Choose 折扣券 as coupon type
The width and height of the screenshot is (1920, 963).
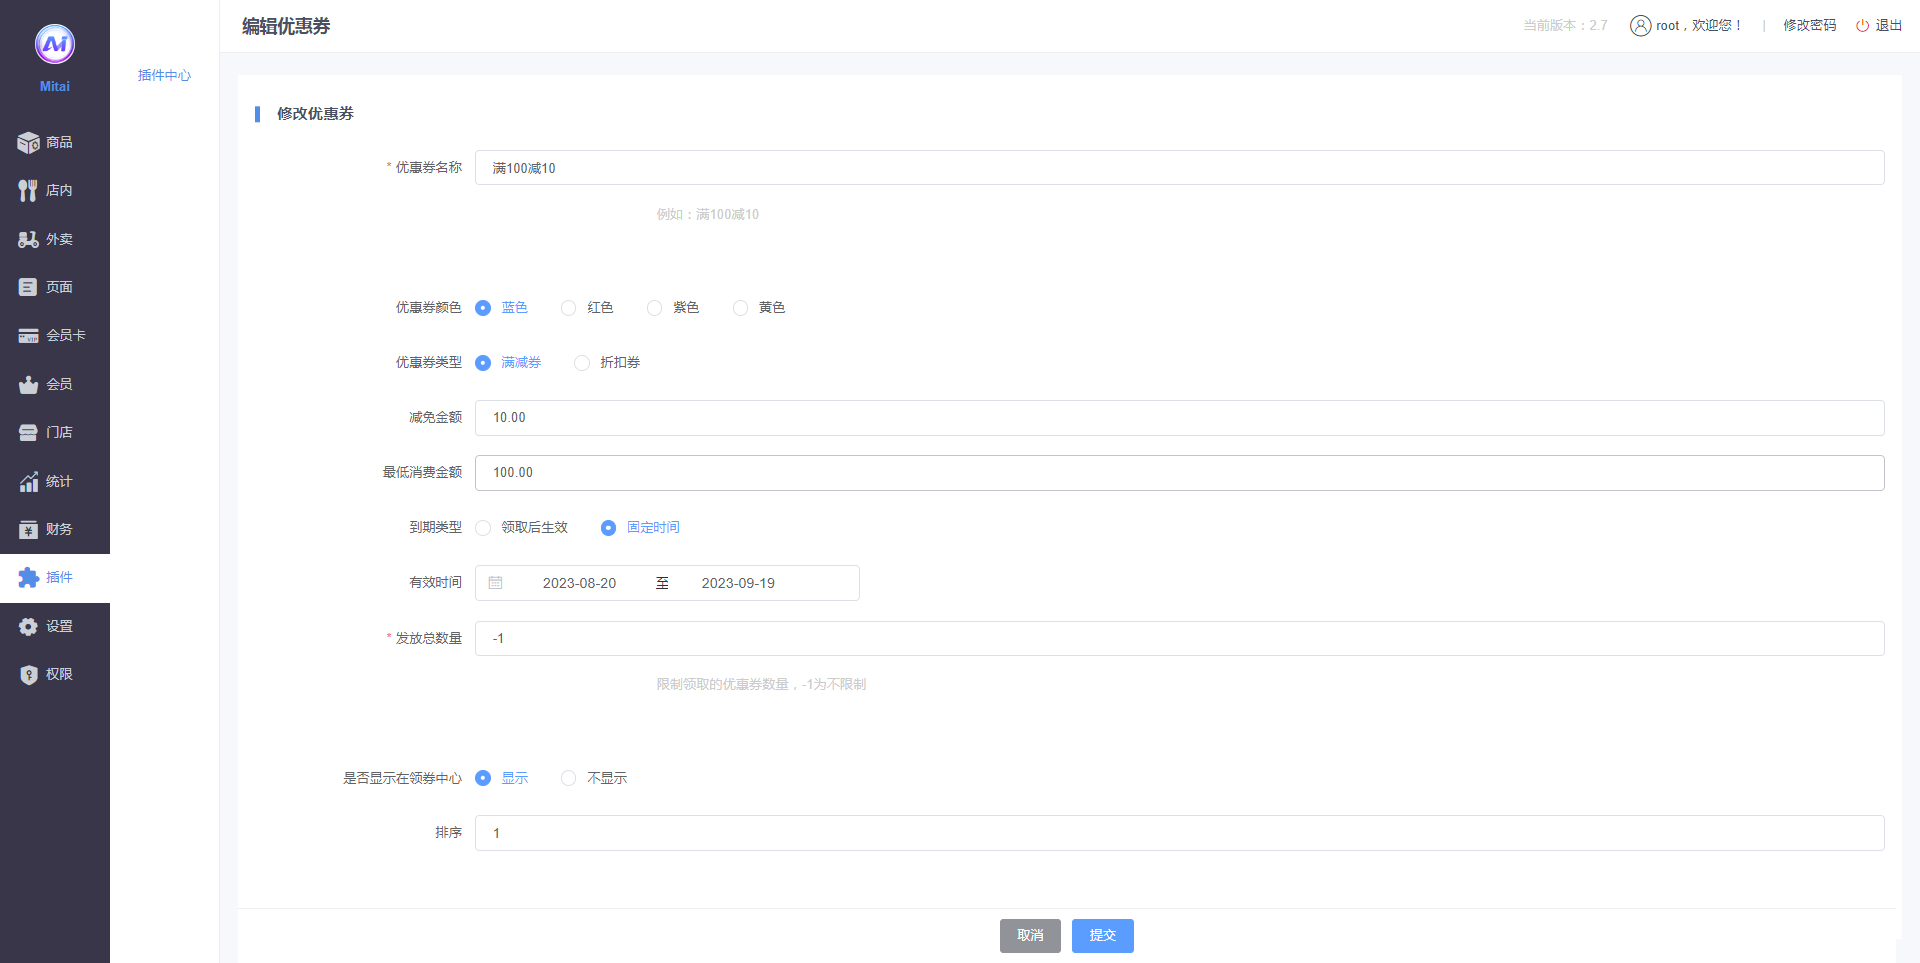[582, 363]
